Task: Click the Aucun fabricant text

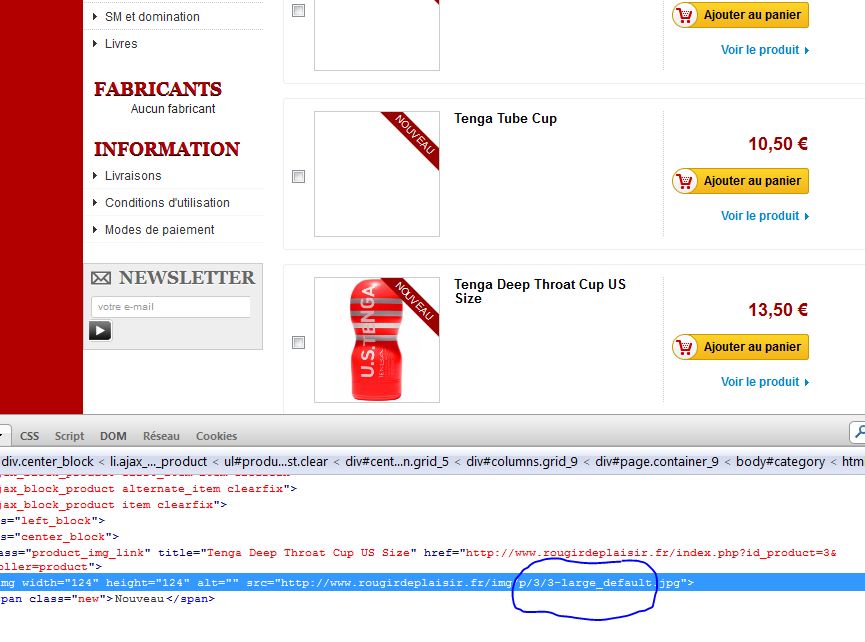Action: pyautogui.click(x=173, y=109)
